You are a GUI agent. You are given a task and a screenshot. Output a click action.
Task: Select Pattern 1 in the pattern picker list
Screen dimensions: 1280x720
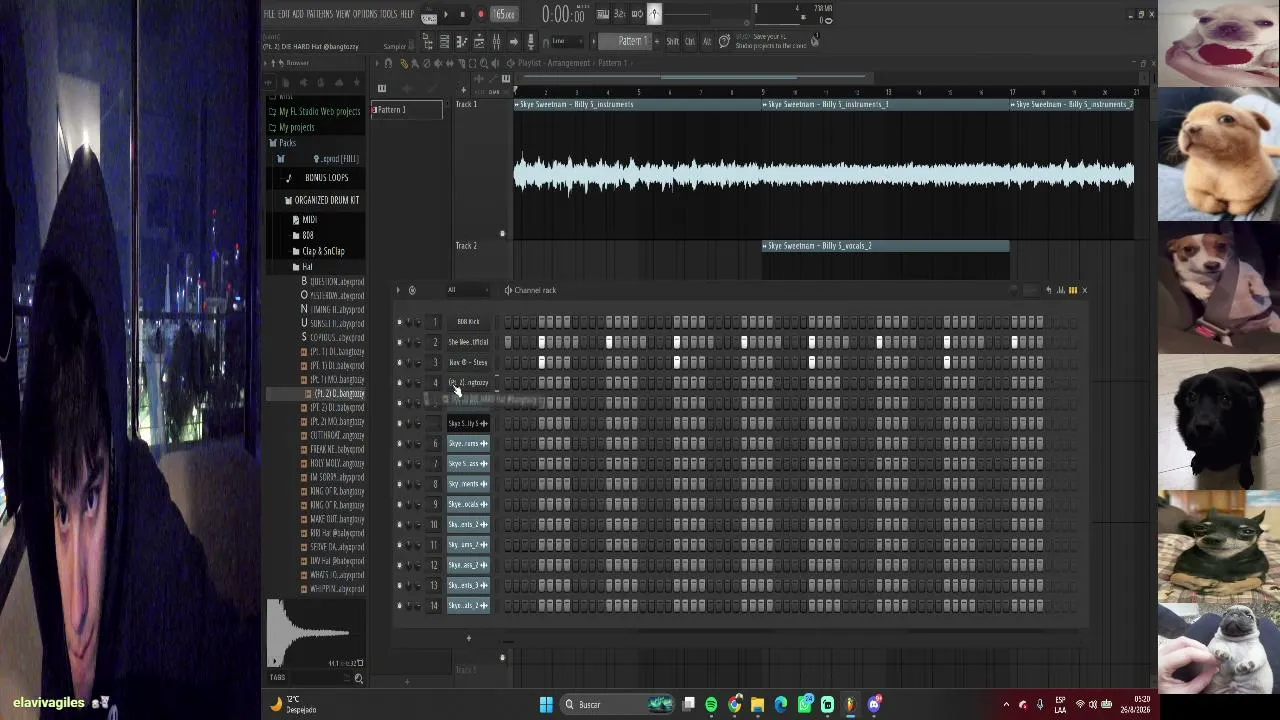click(407, 110)
